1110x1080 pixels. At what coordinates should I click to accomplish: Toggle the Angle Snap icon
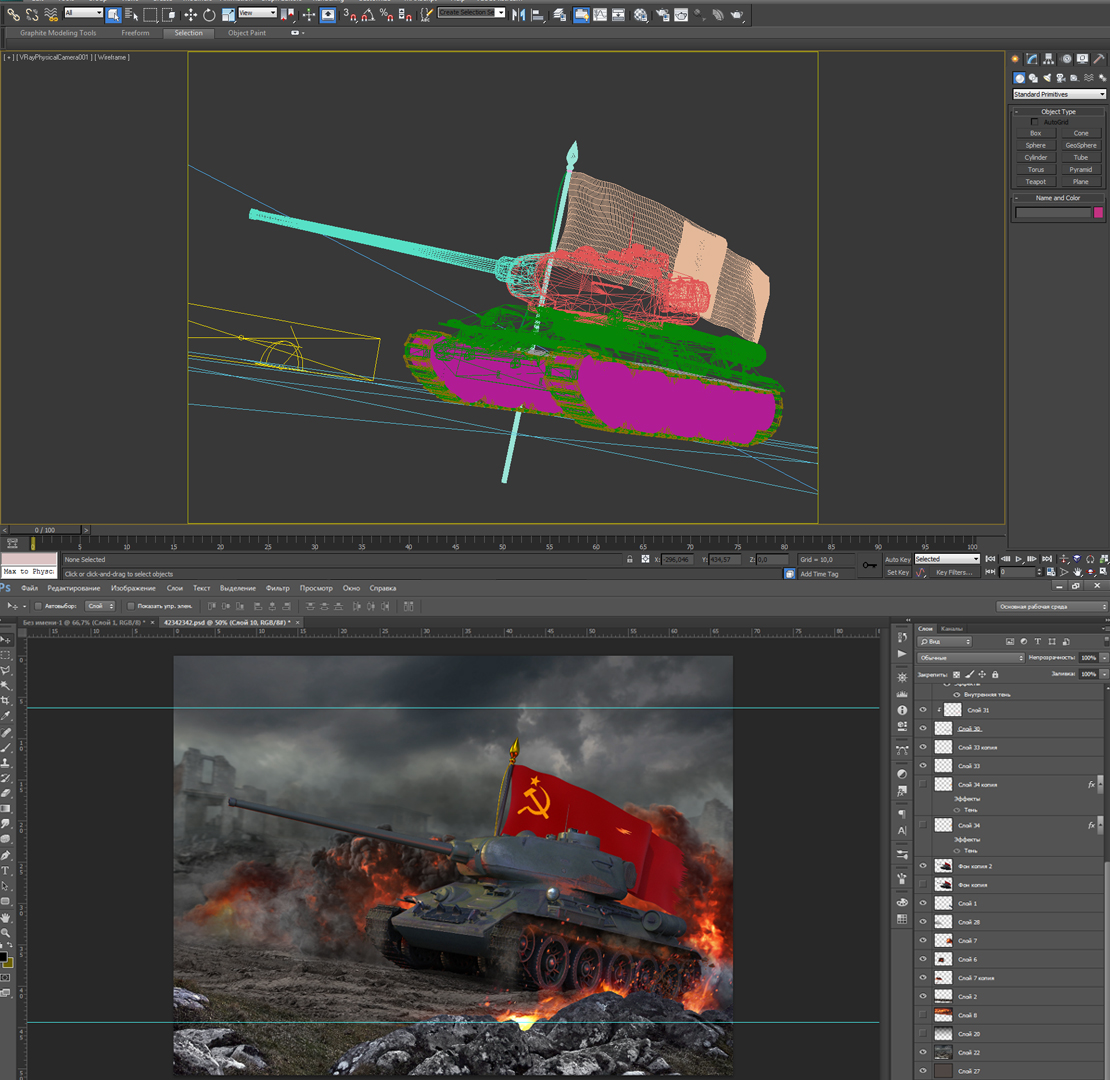[368, 14]
